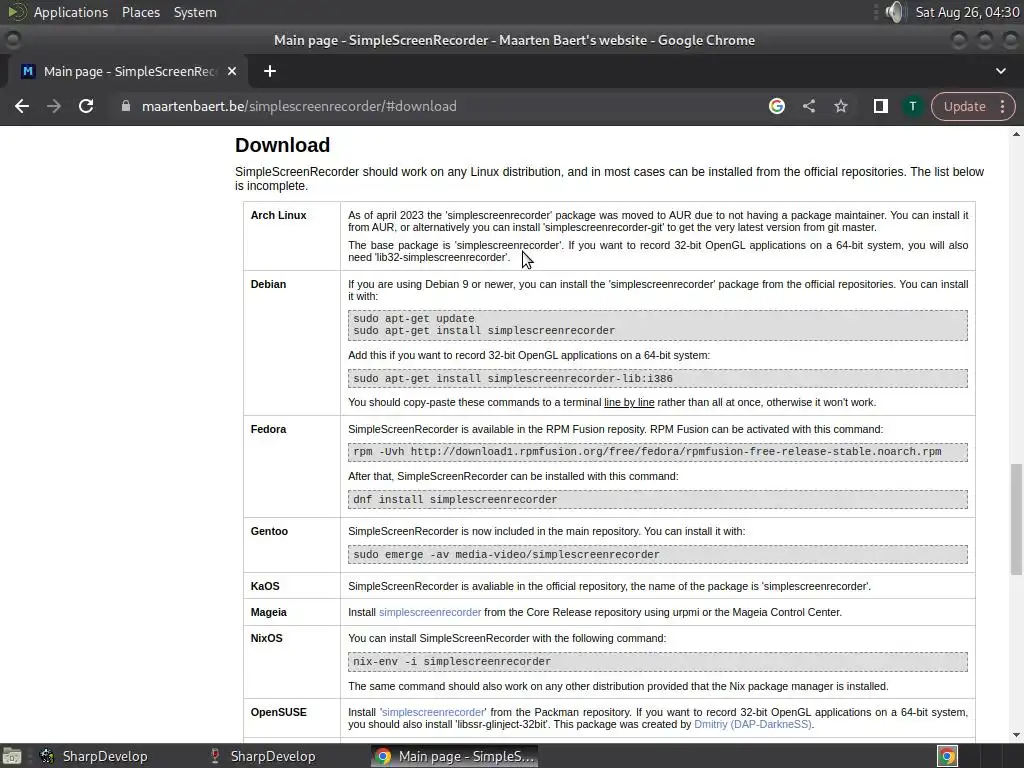Click the Chrome tray icon at bottom right
1024x768 pixels.
click(948, 756)
